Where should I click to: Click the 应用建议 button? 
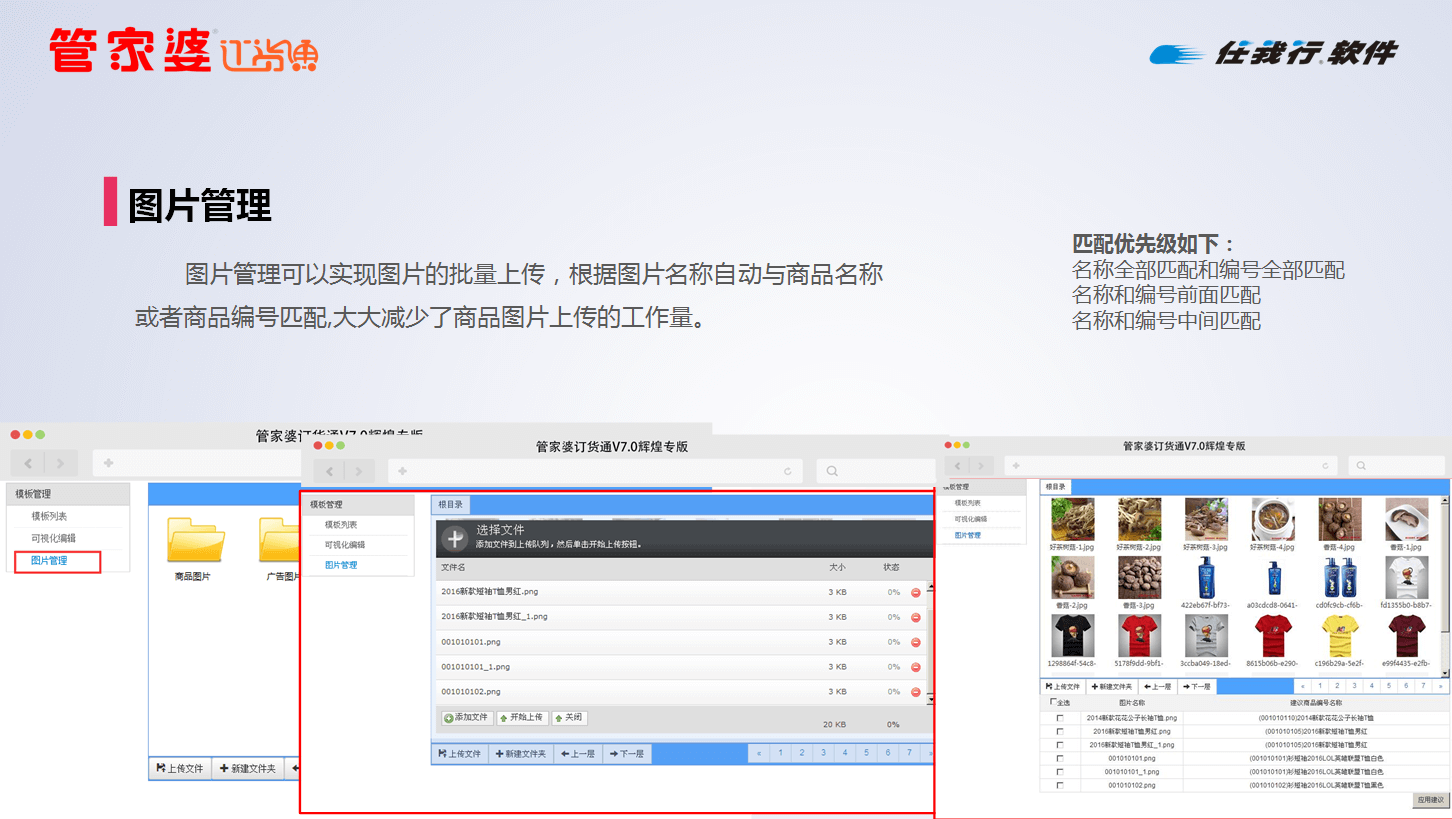point(1430,800)
